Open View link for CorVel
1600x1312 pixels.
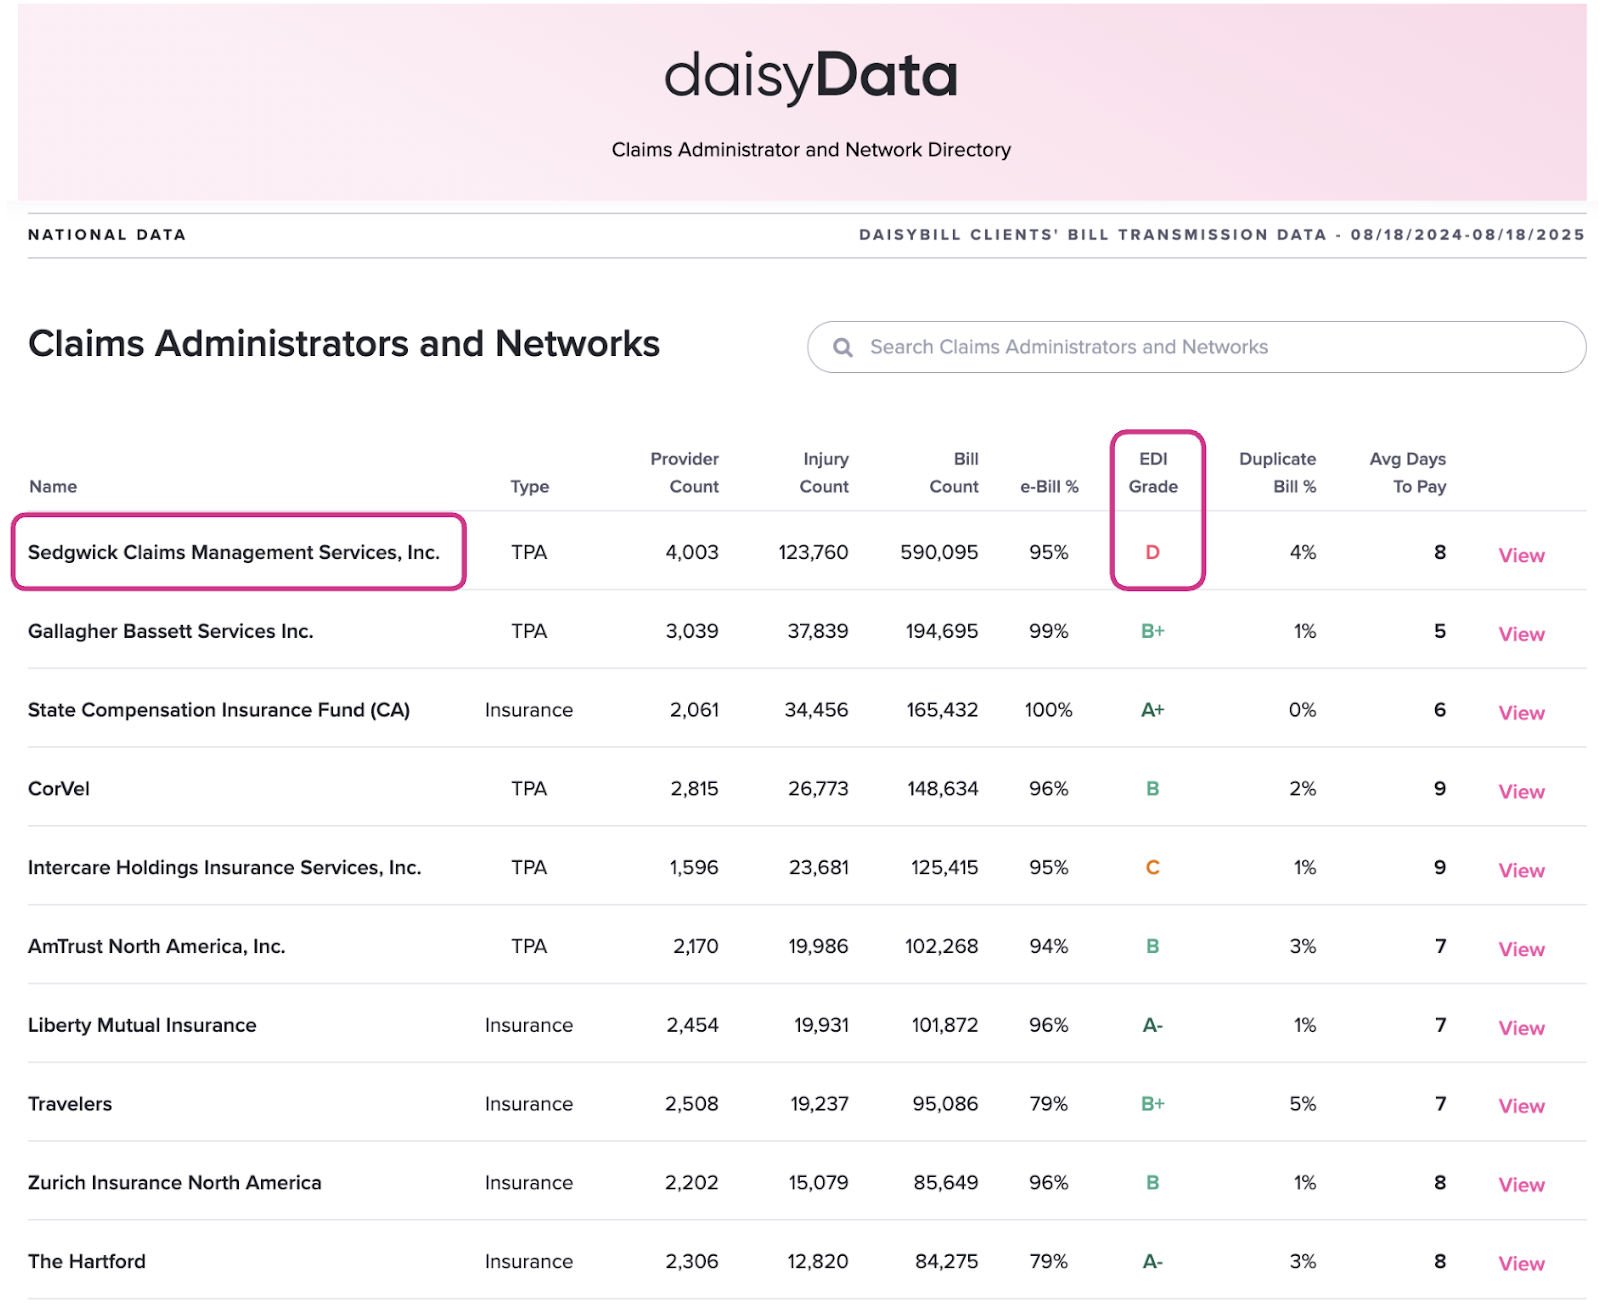coord(1521,792)
